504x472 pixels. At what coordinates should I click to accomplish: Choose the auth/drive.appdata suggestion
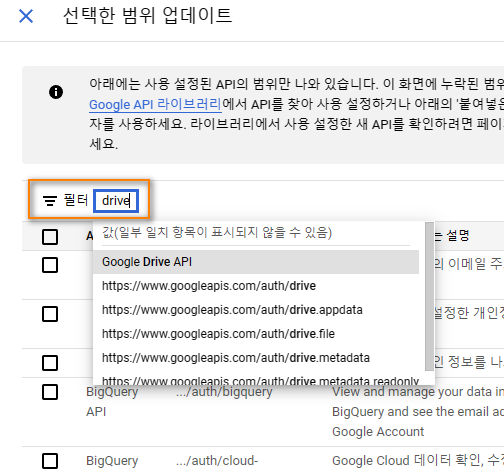point(256,310)
